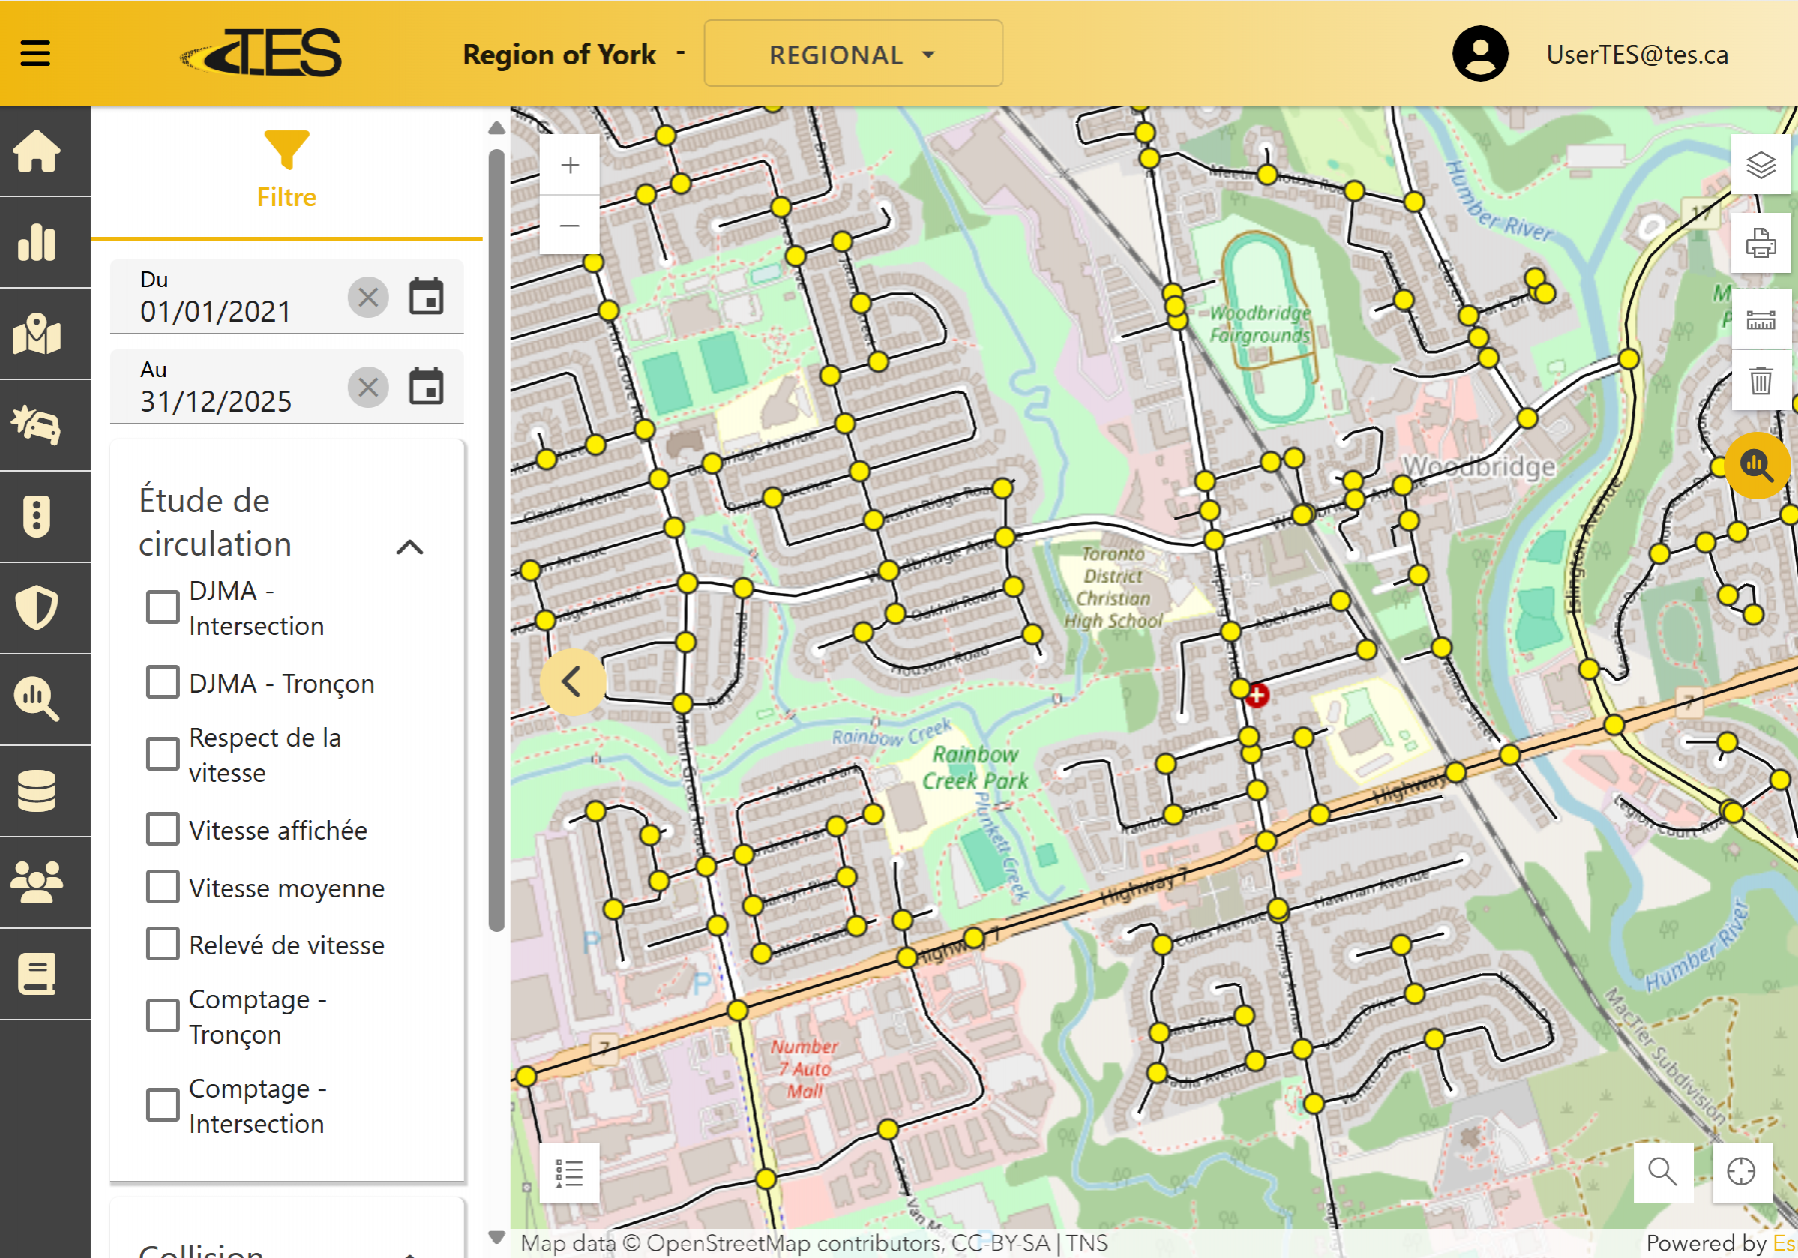Open the users group sidebar icon
The height and width of the screenshot is (1258, 1798).
(37, 882)
